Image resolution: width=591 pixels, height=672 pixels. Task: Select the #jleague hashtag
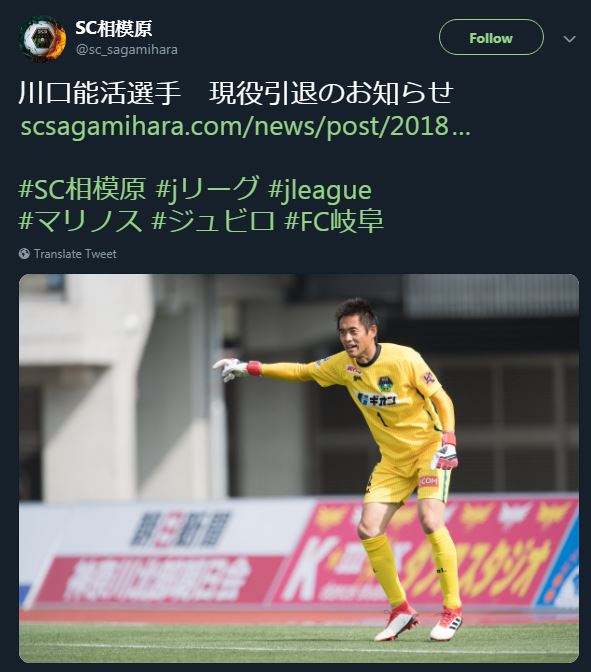[320, 190]
